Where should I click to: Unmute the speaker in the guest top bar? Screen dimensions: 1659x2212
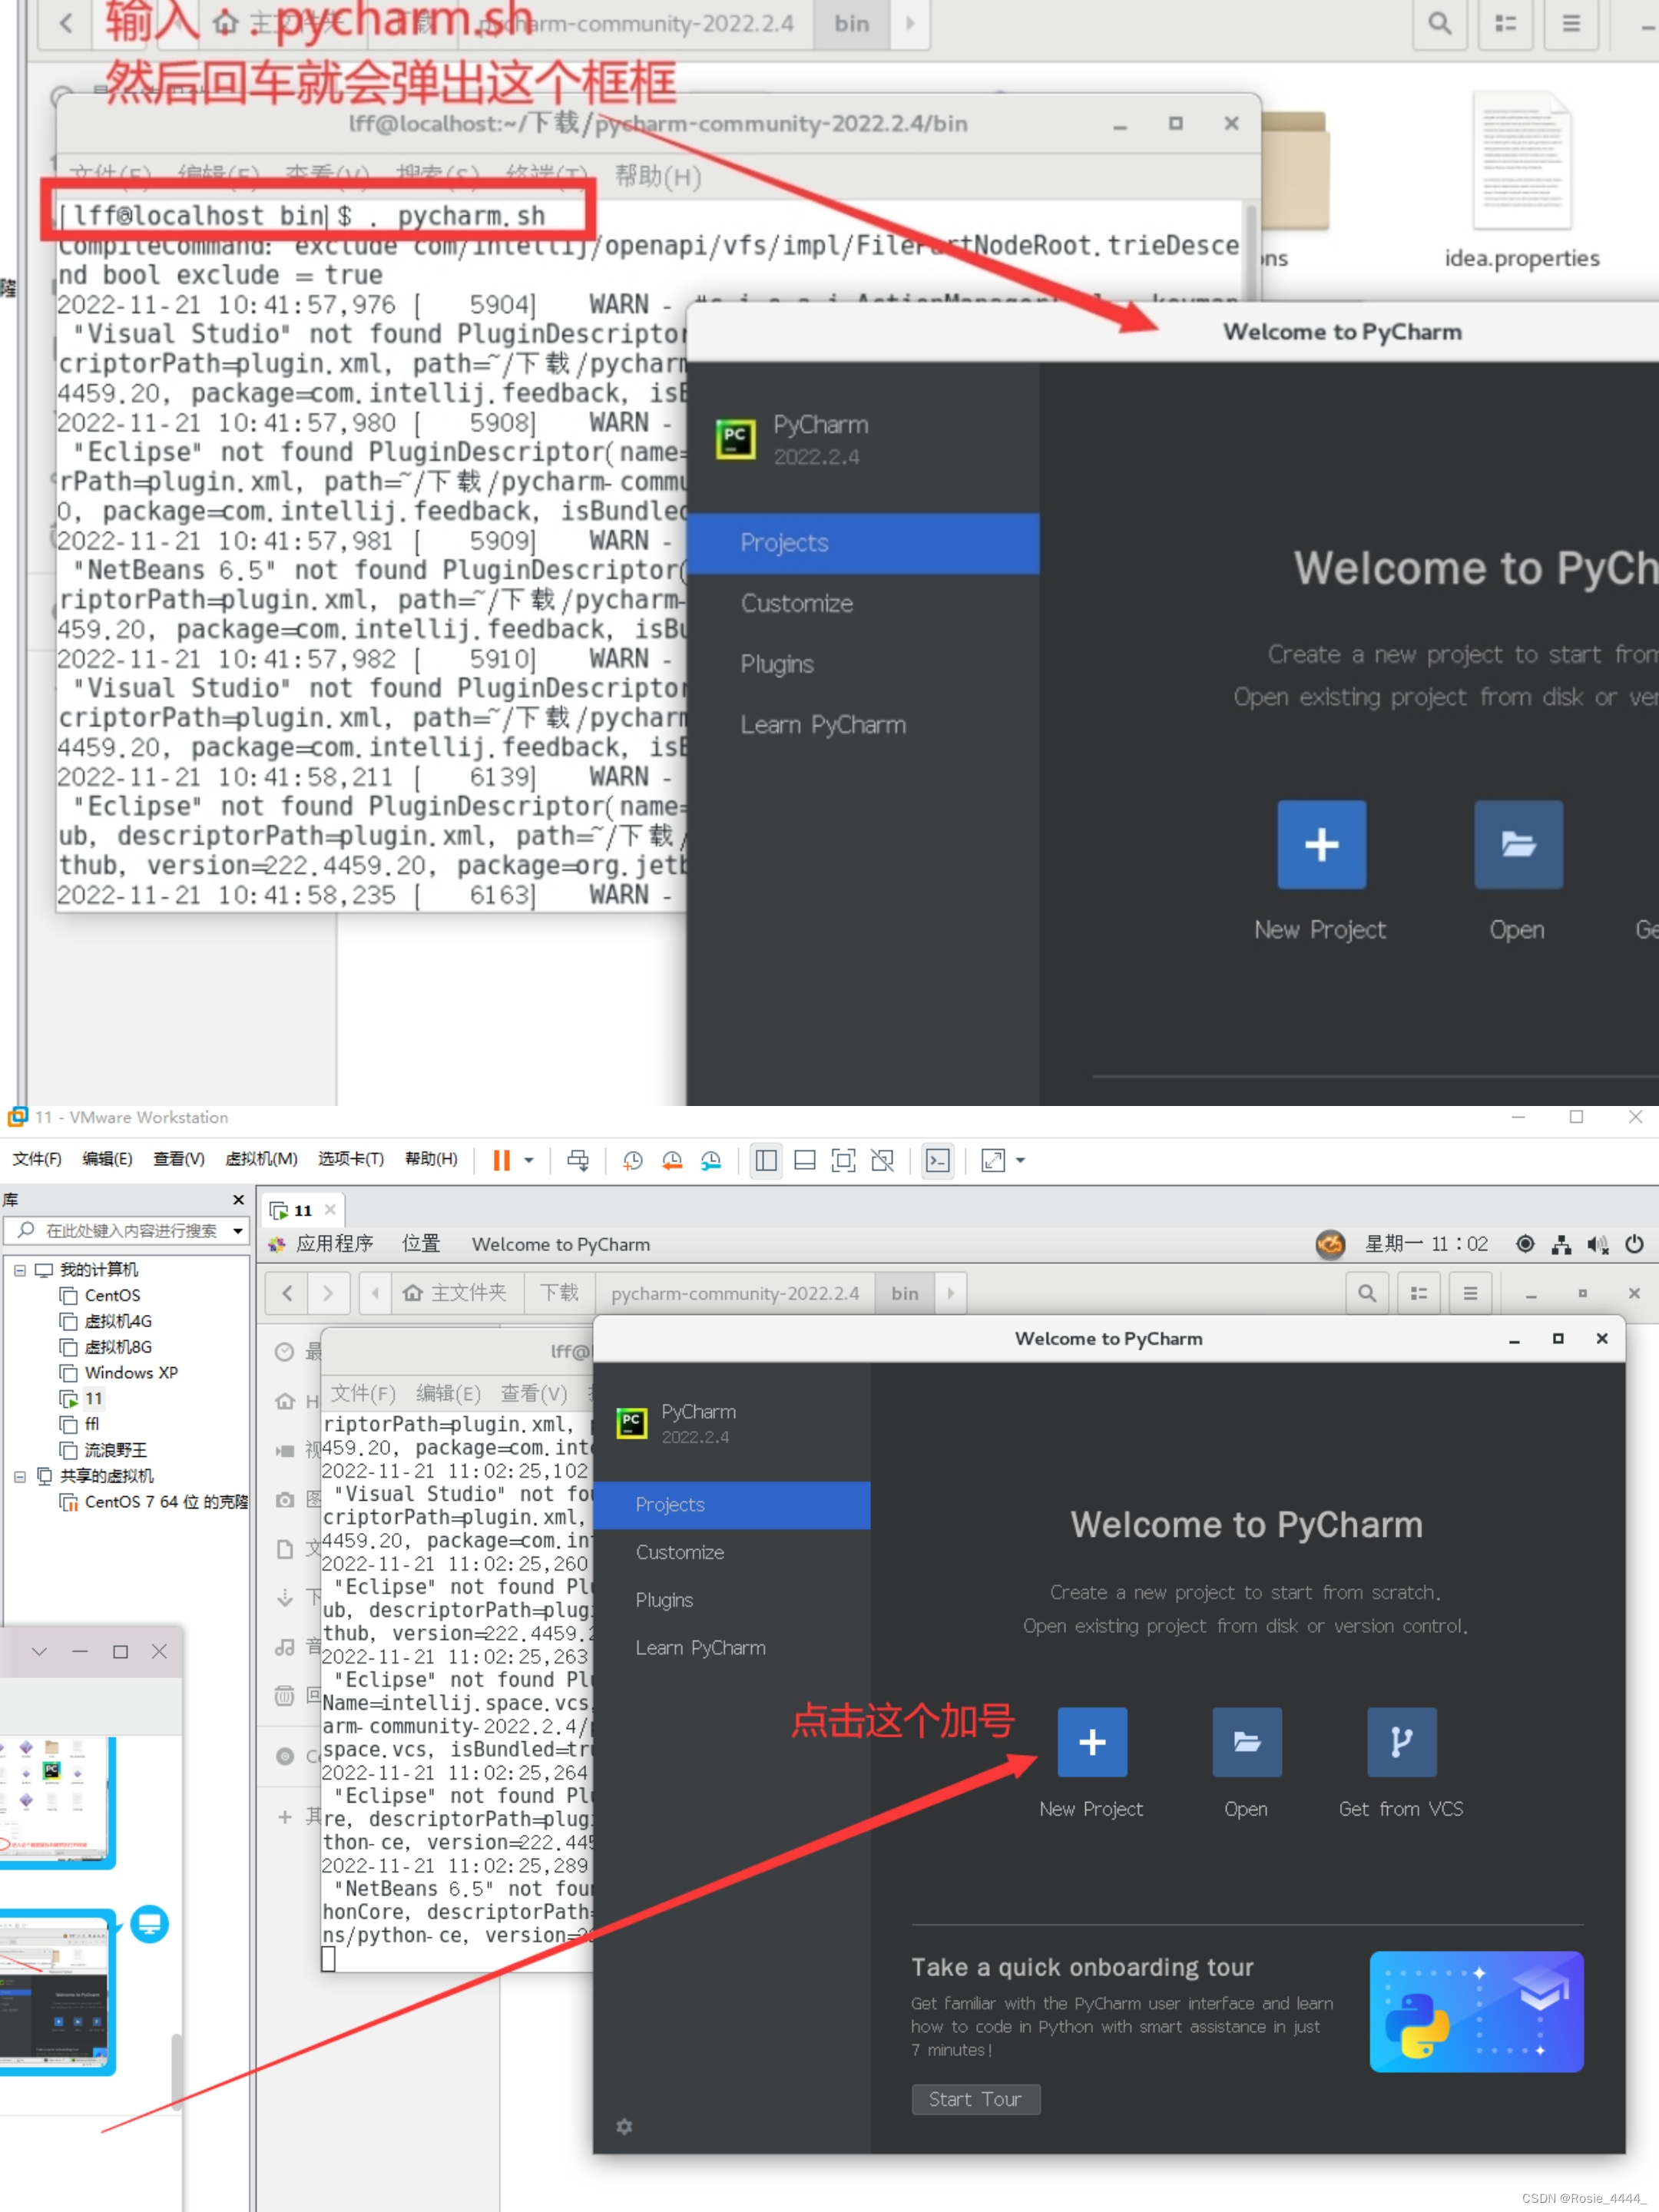pyautogui.click(x=1597, y=1244)
